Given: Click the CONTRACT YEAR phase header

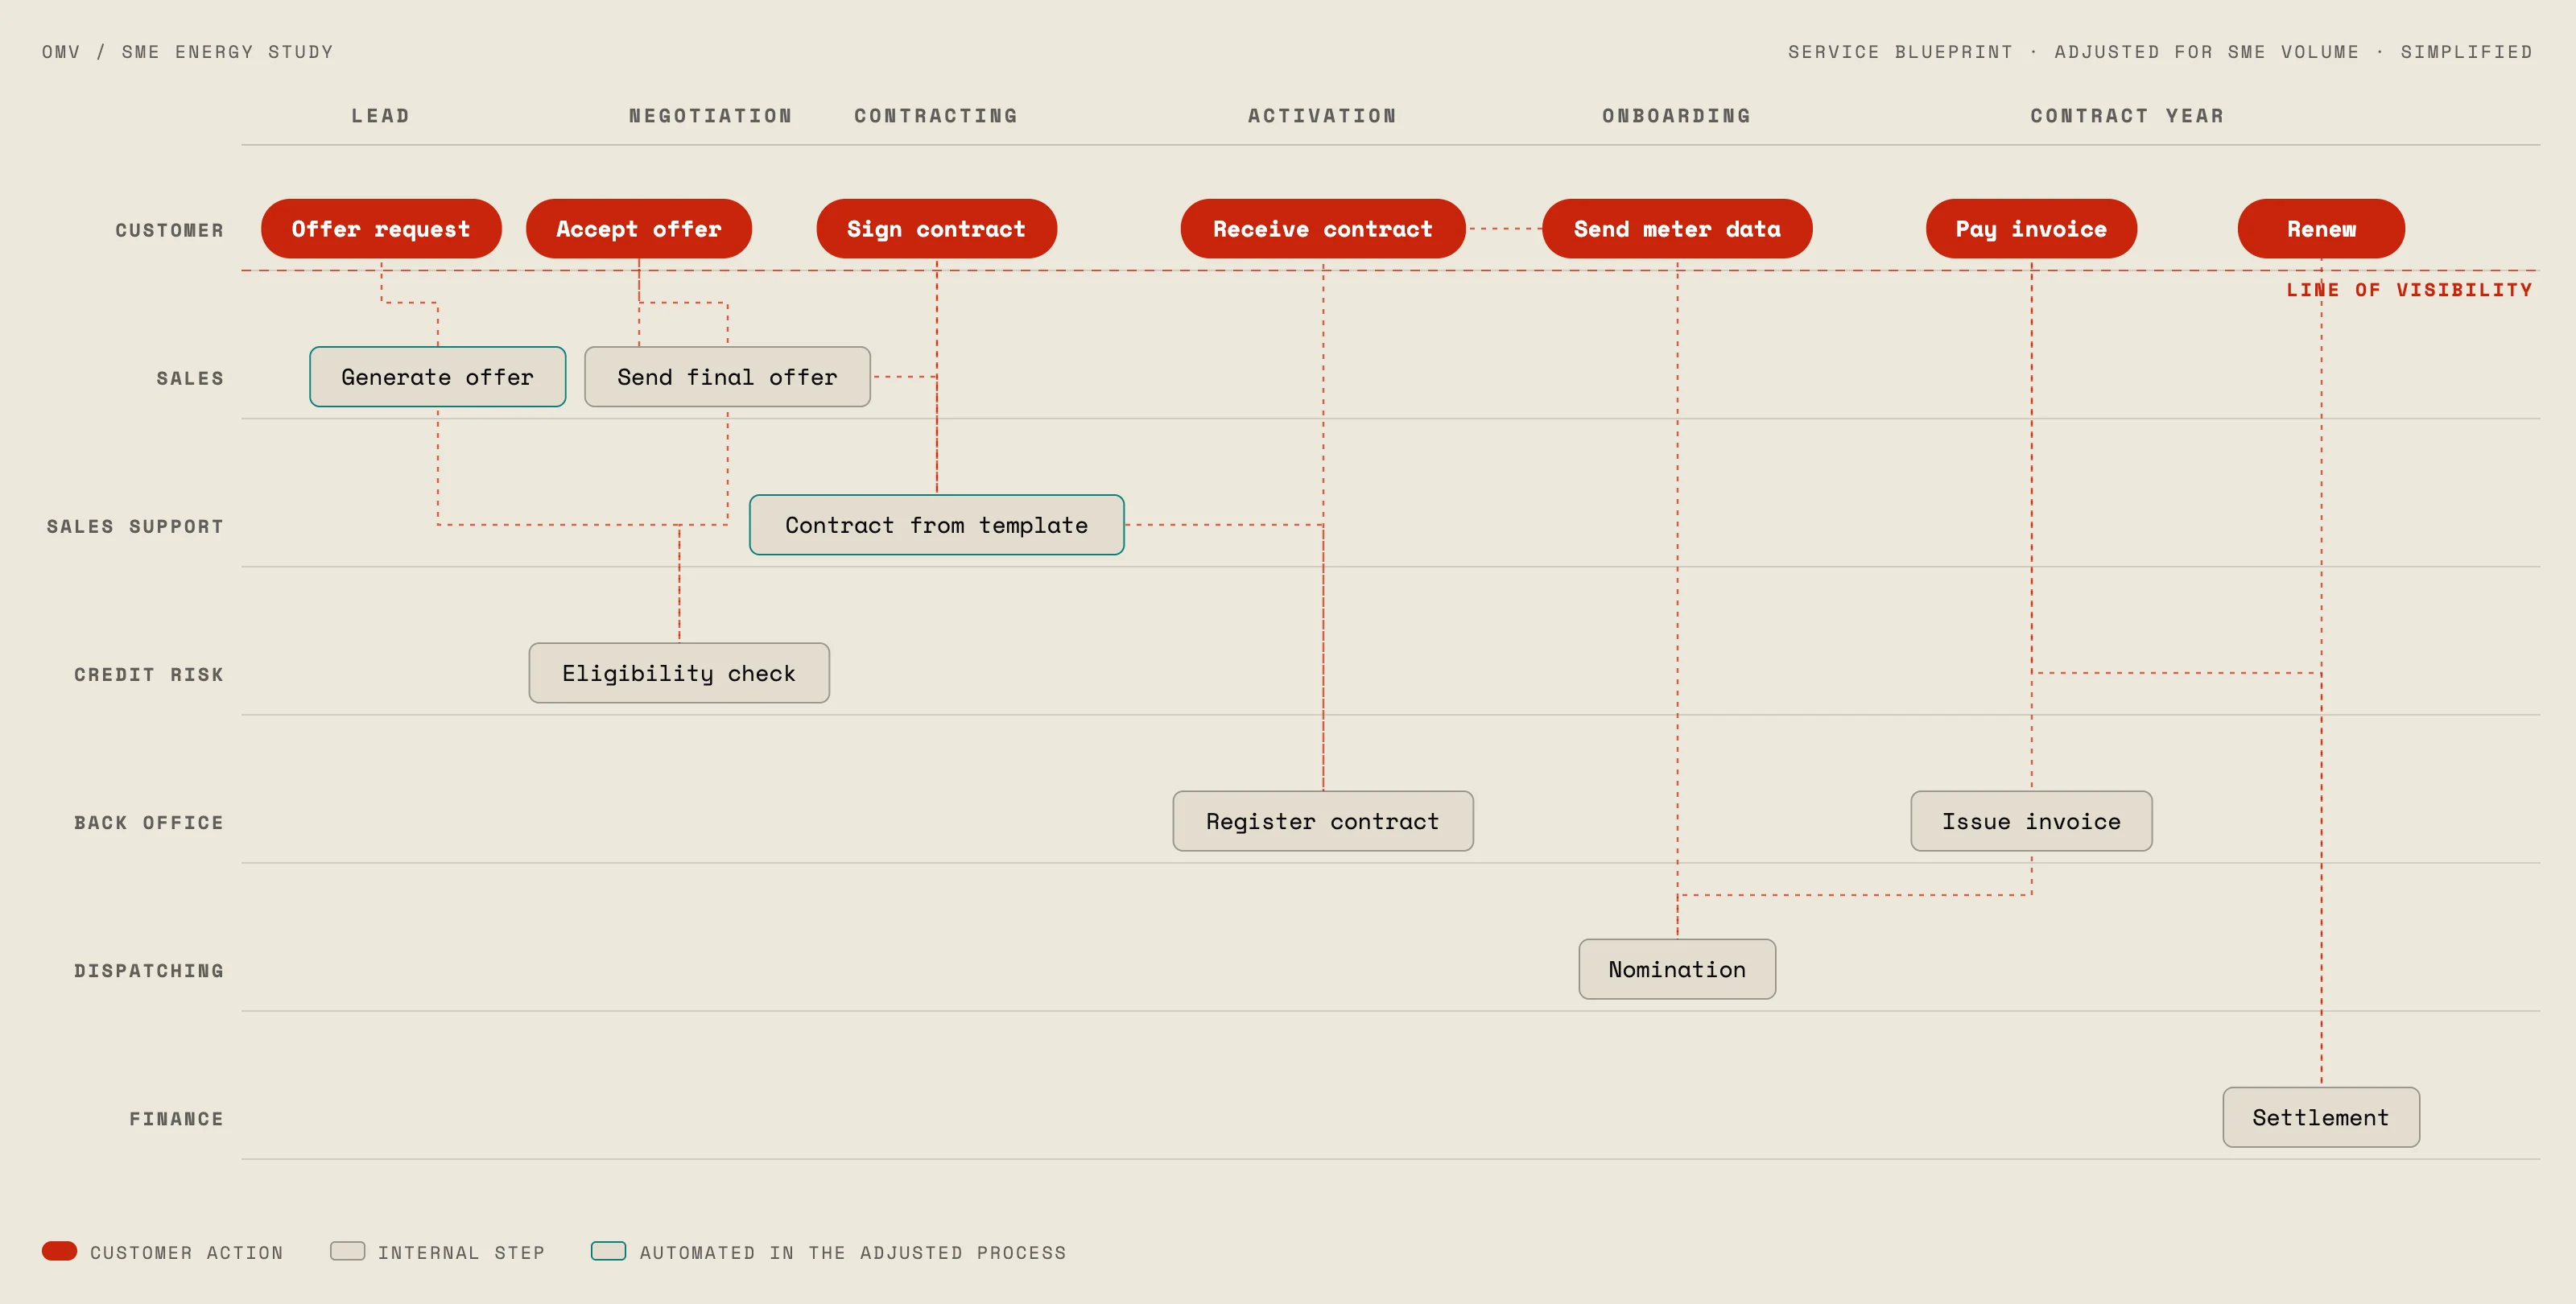Looking at the screenshot, I should (2128, 116).
